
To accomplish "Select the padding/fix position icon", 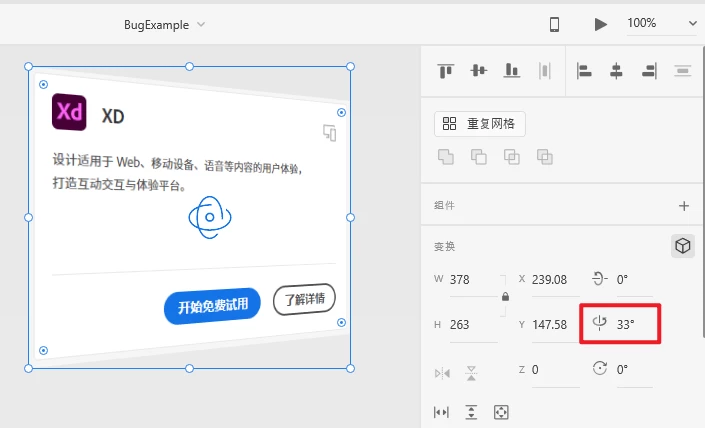I will (501, 412).
